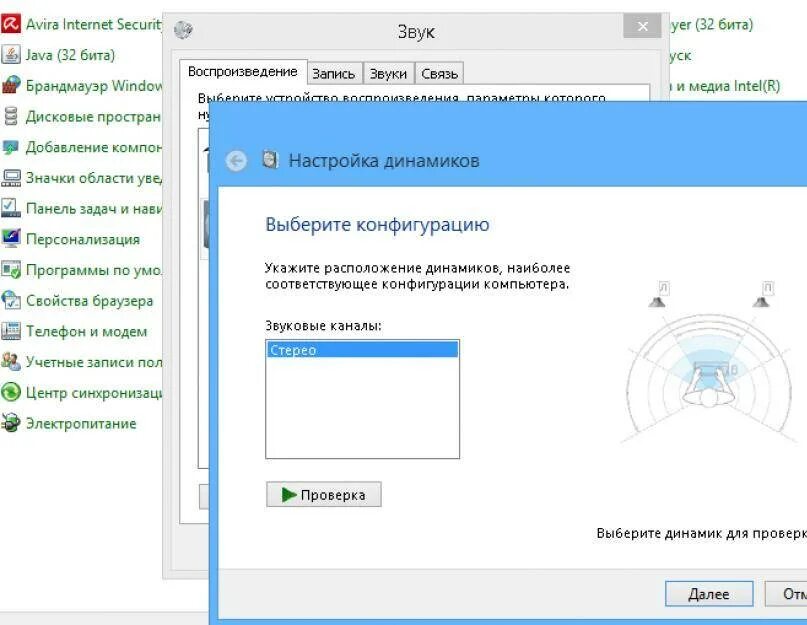The image size is (807, 625).
Task: Open the Учетные записи пользователей icon
Action: click(11, 362)
